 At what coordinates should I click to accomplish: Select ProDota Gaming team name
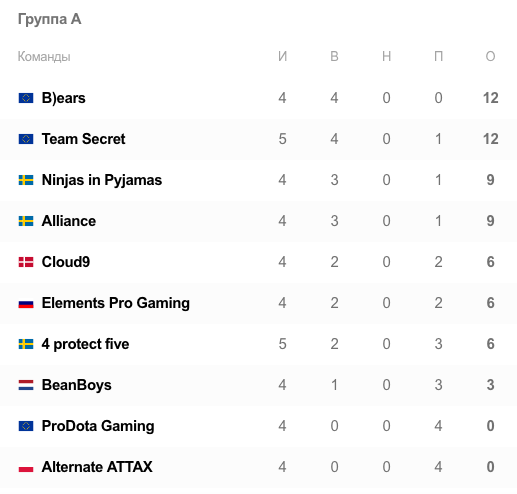point(98,426)
